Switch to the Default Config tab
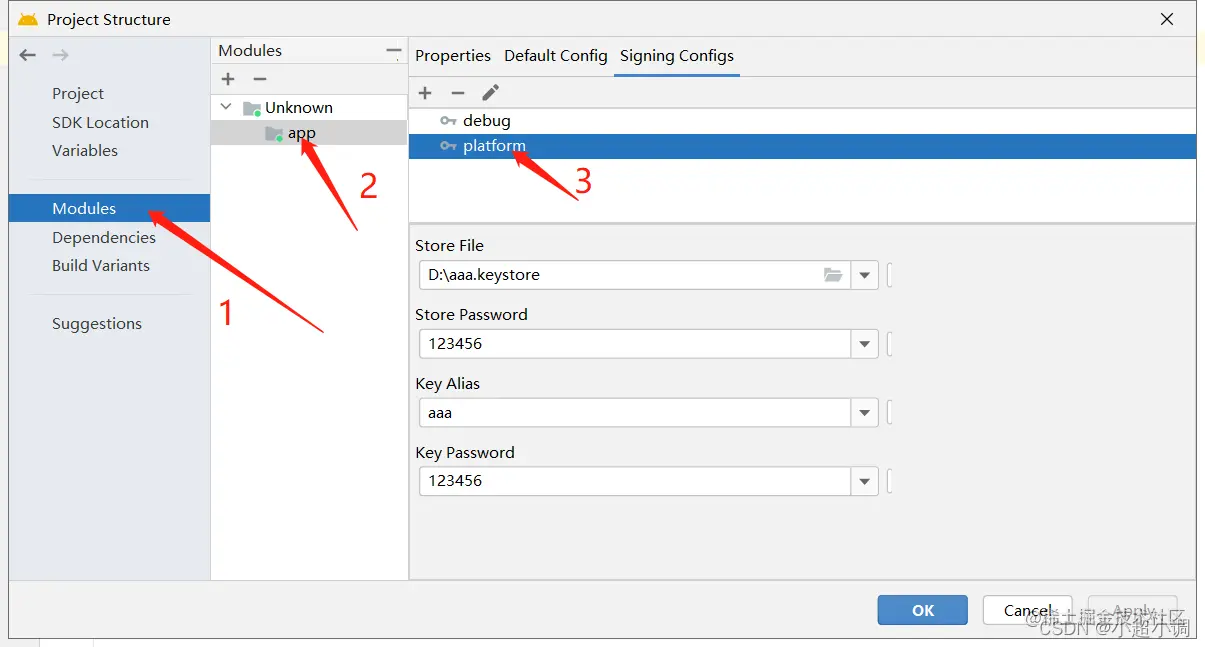This screenshot has width=1205, height=647. pos(556,56)
